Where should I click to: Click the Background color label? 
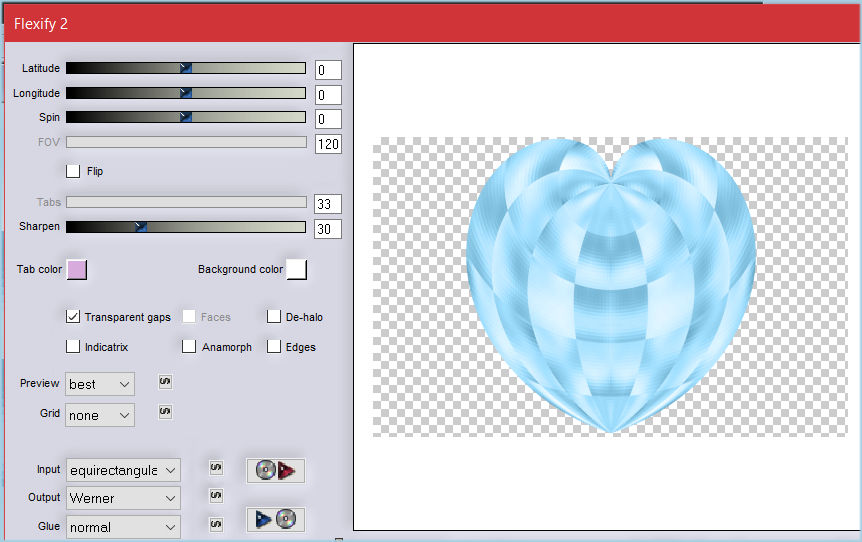click(240, 269)
